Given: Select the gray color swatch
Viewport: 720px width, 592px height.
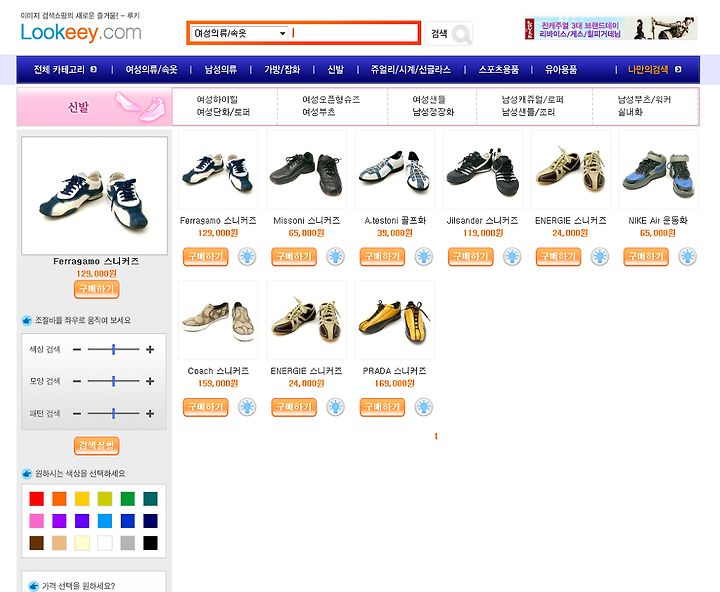Looking at the screenshot, I should (x=128, y=543).
